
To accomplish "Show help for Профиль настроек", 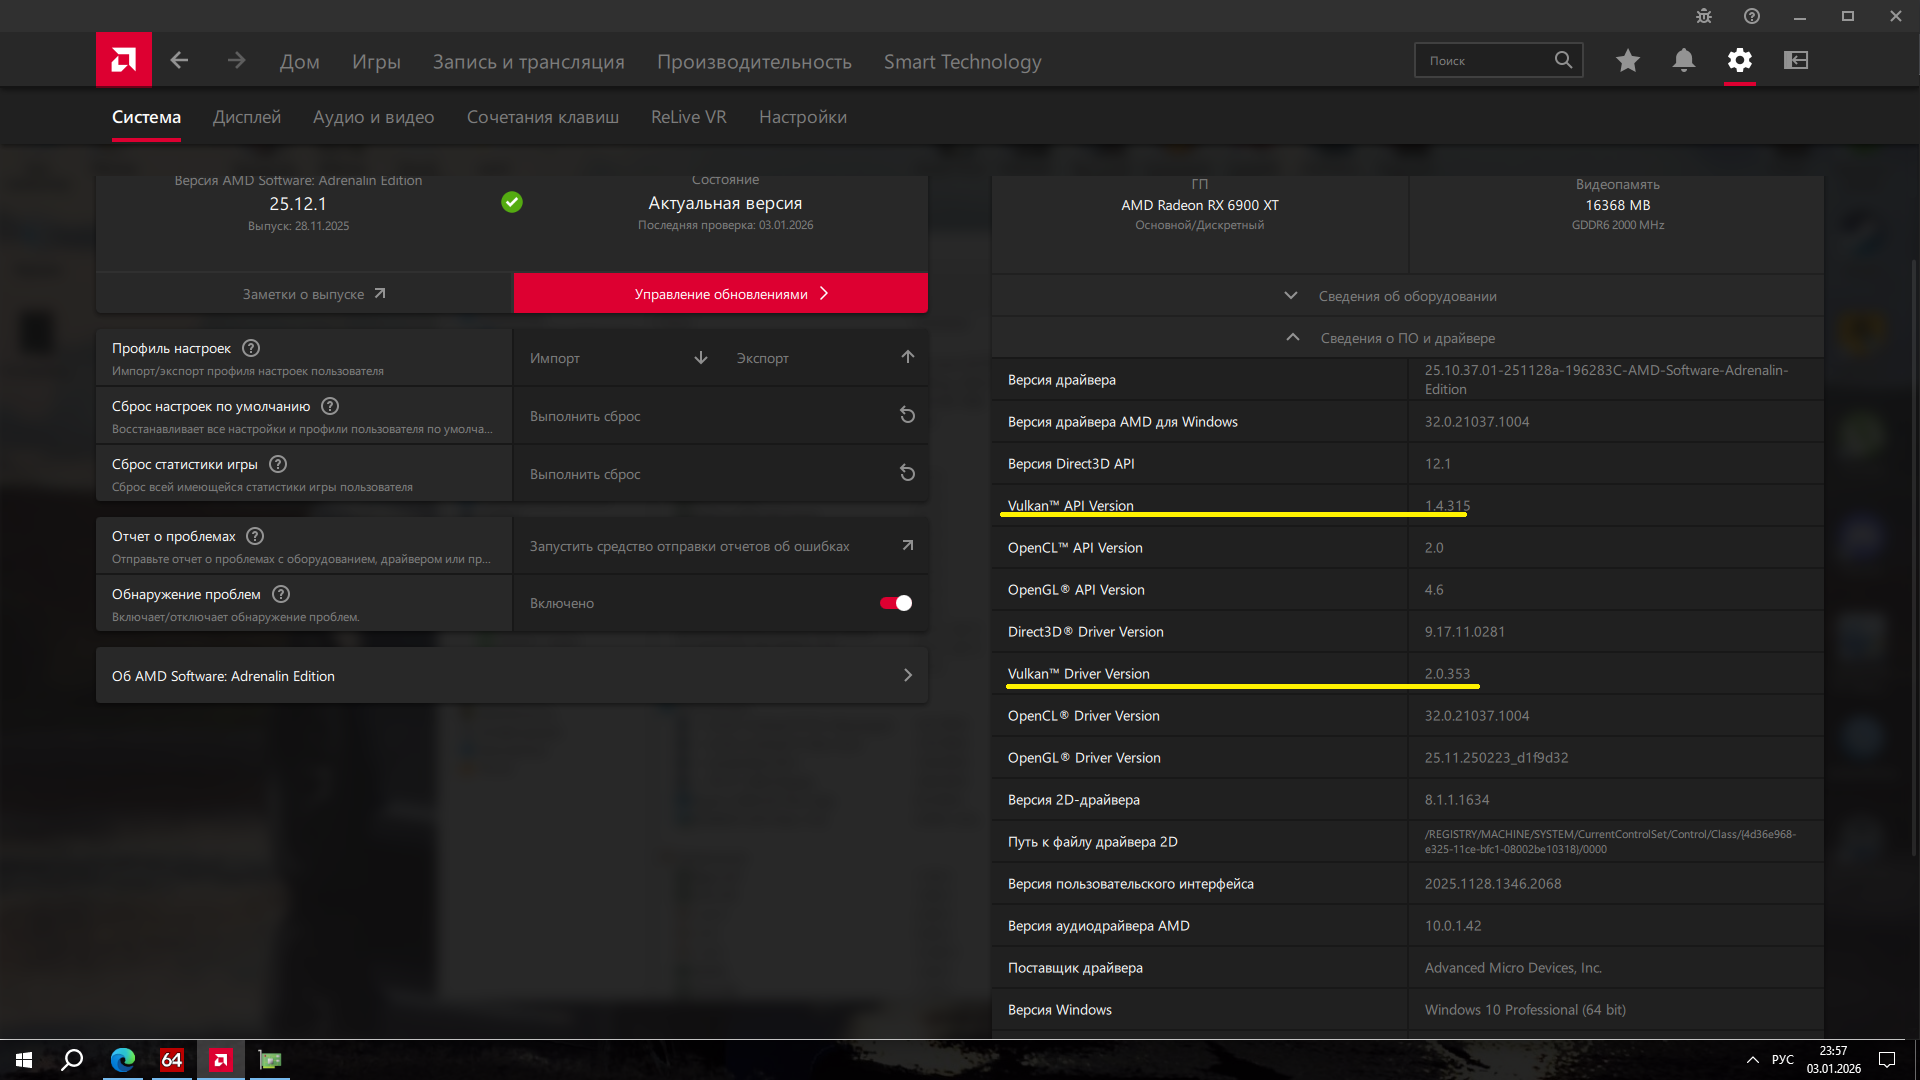I will pos(251,348).
